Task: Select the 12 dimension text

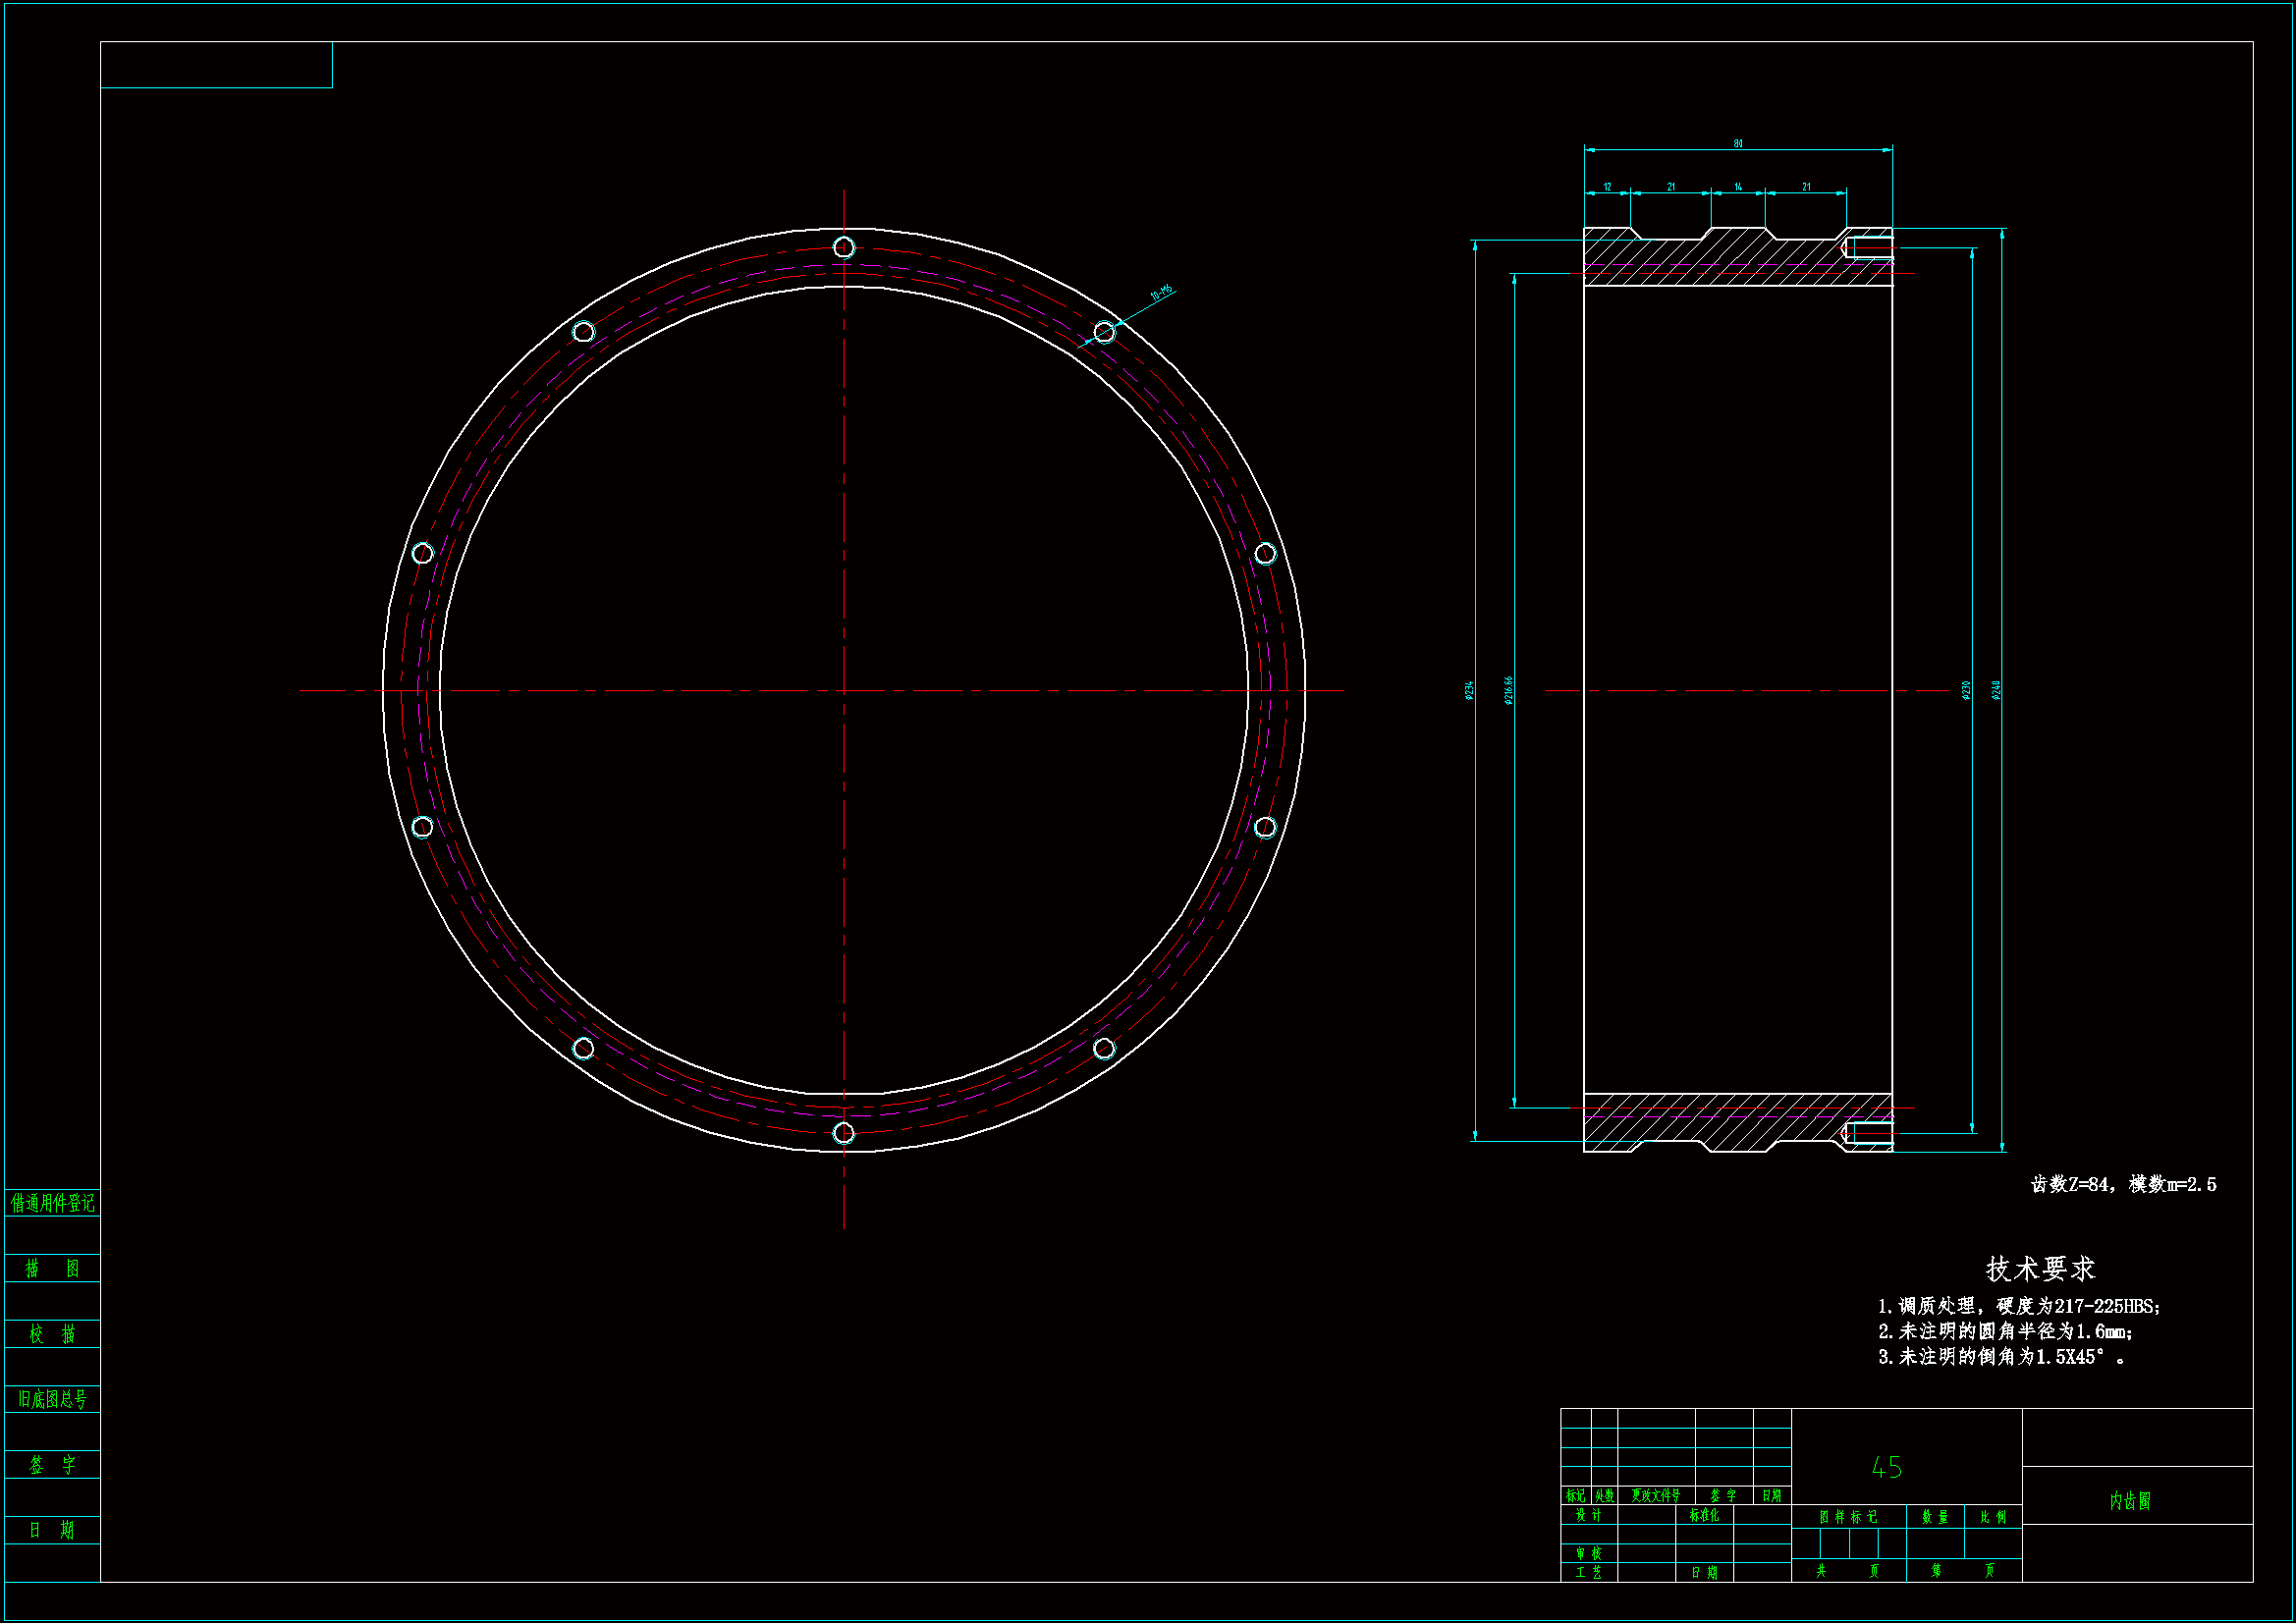Action: point(1607,187)
